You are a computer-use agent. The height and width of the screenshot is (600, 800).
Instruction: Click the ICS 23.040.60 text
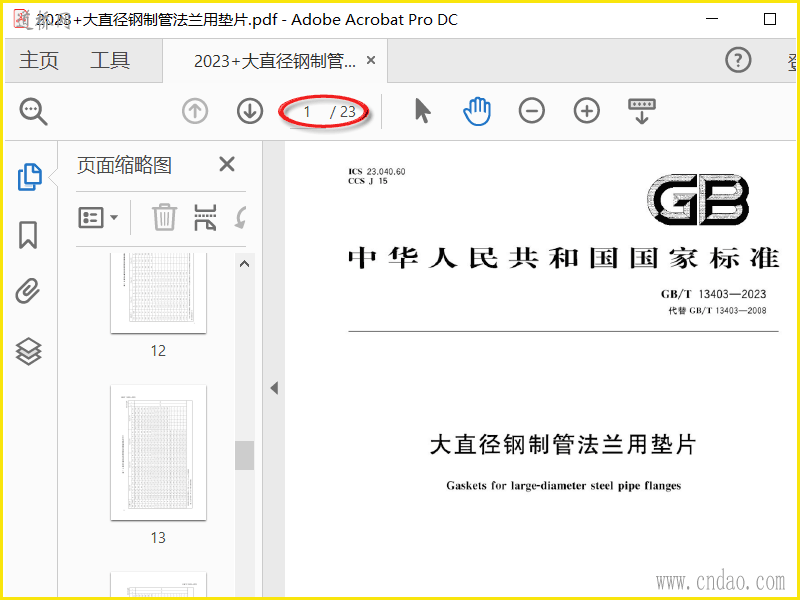click(x=377, y=172)
